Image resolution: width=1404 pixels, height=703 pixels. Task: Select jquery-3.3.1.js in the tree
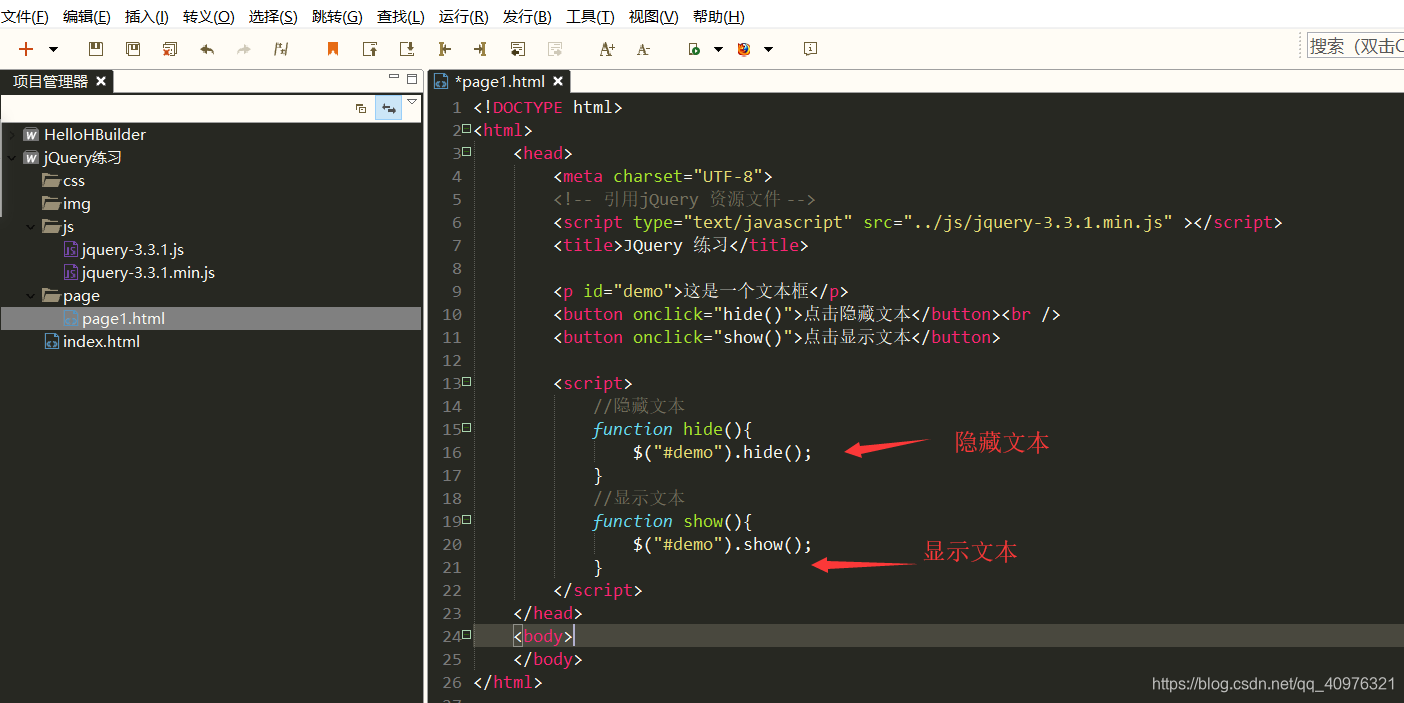point(124,249)
